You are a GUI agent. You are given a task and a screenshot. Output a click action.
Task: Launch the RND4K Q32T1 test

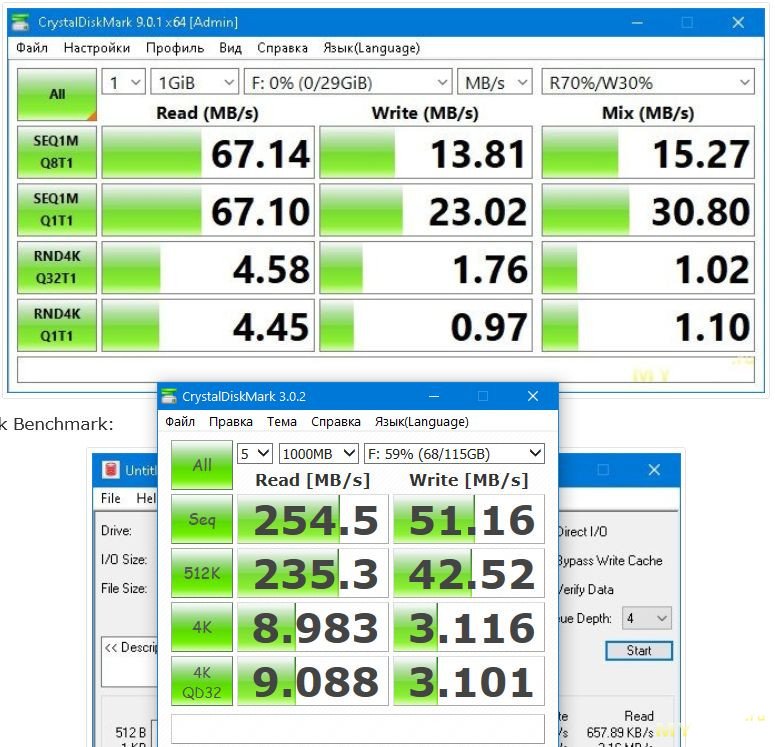[57, 268]
